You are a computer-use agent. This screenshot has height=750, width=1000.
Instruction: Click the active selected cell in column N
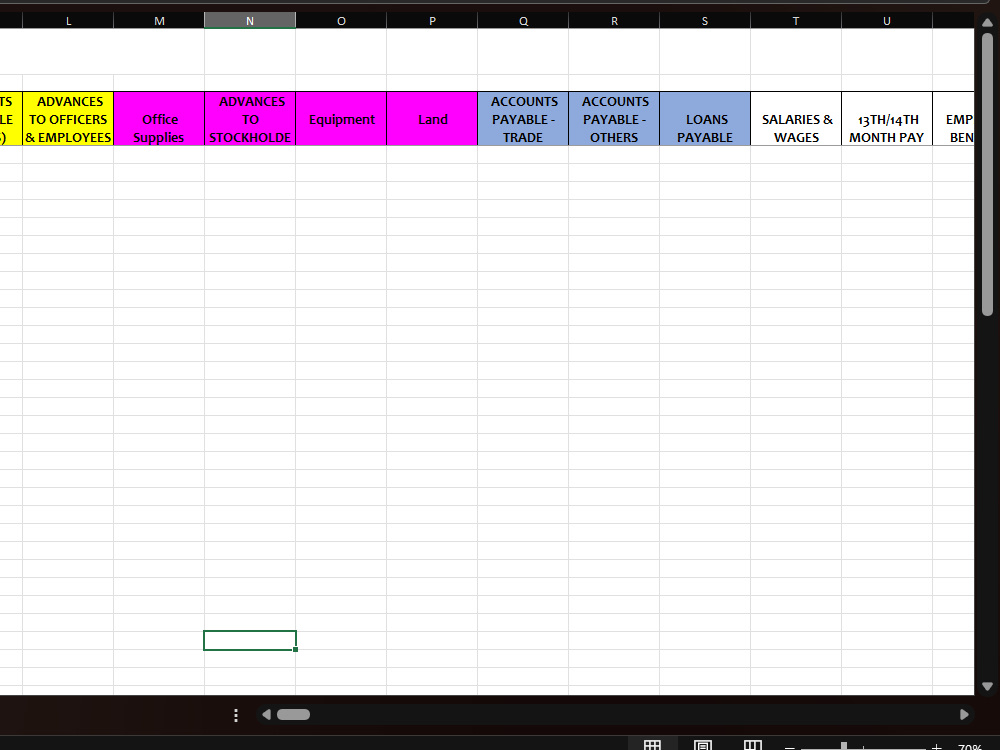pos(250,640)
